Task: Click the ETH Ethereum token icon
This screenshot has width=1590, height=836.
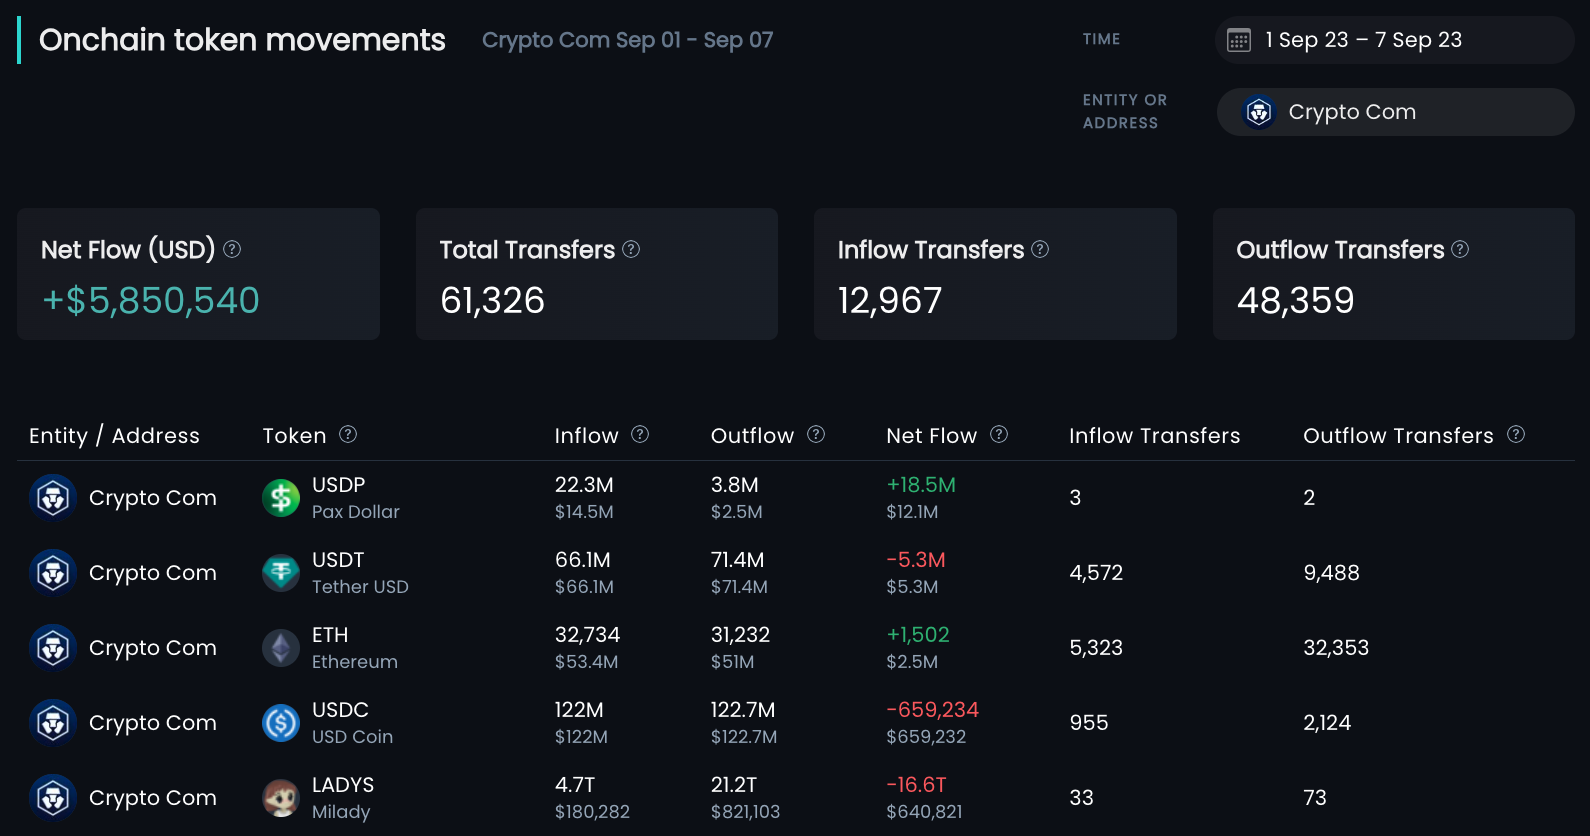Action: tap(281, 648)
